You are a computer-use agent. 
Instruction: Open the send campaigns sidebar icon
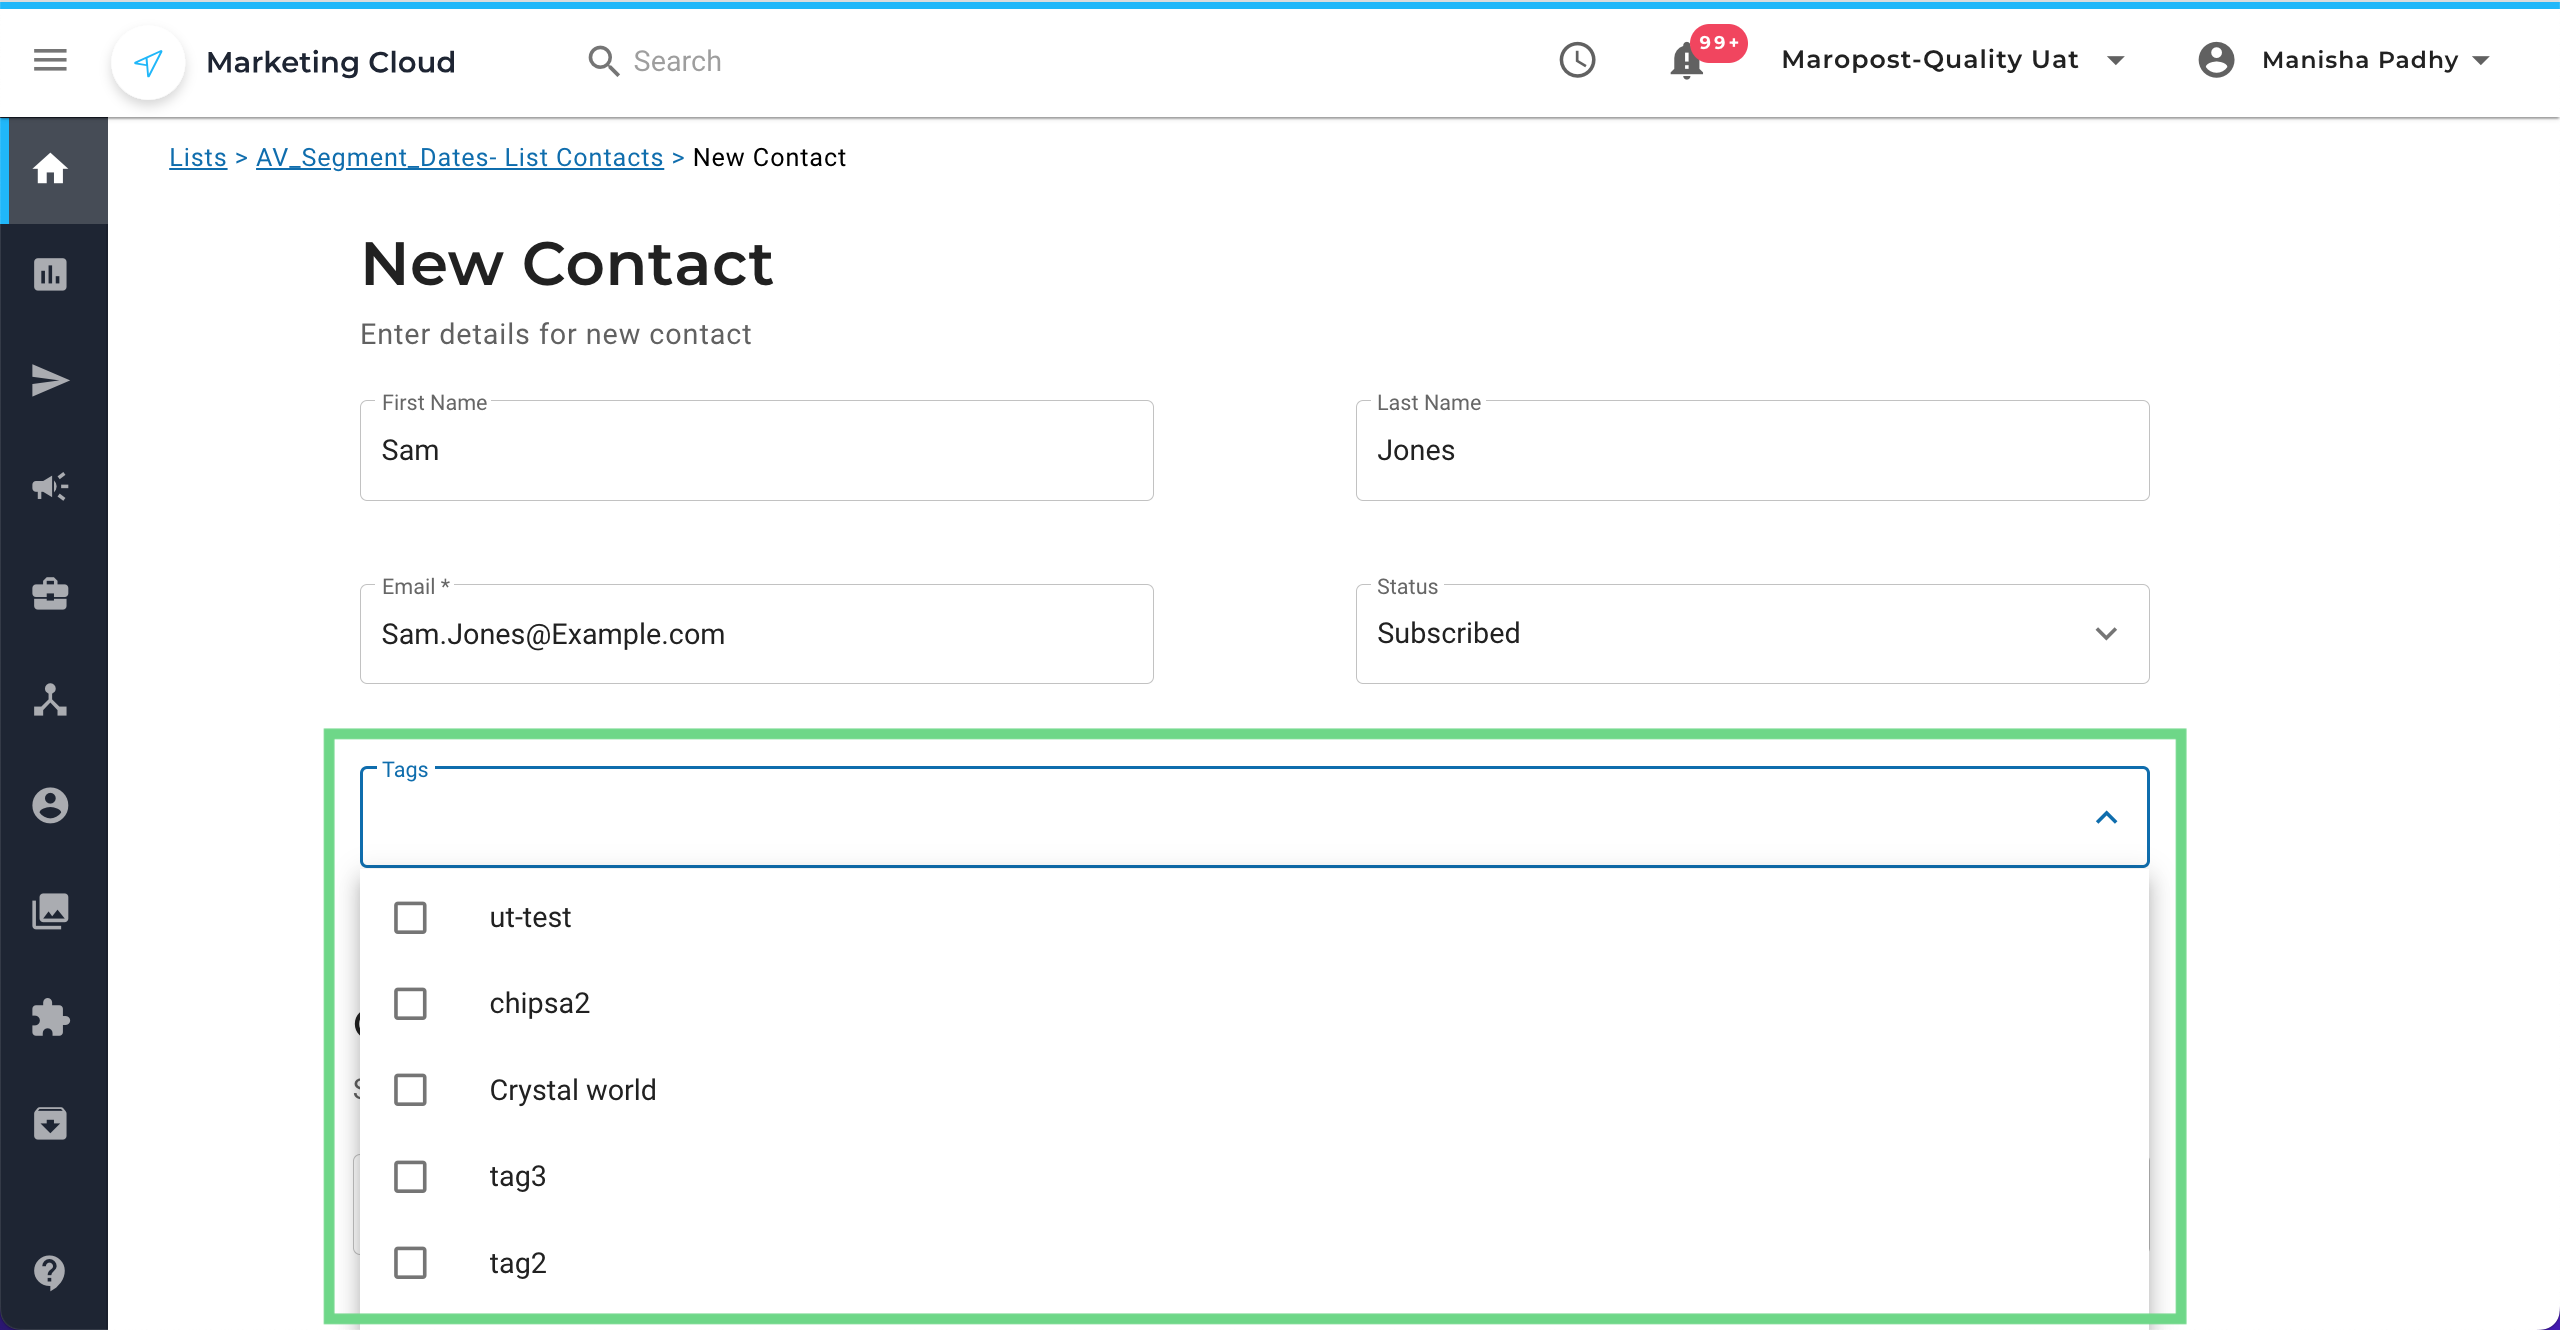pyautogui.click(x=50, y=381)
